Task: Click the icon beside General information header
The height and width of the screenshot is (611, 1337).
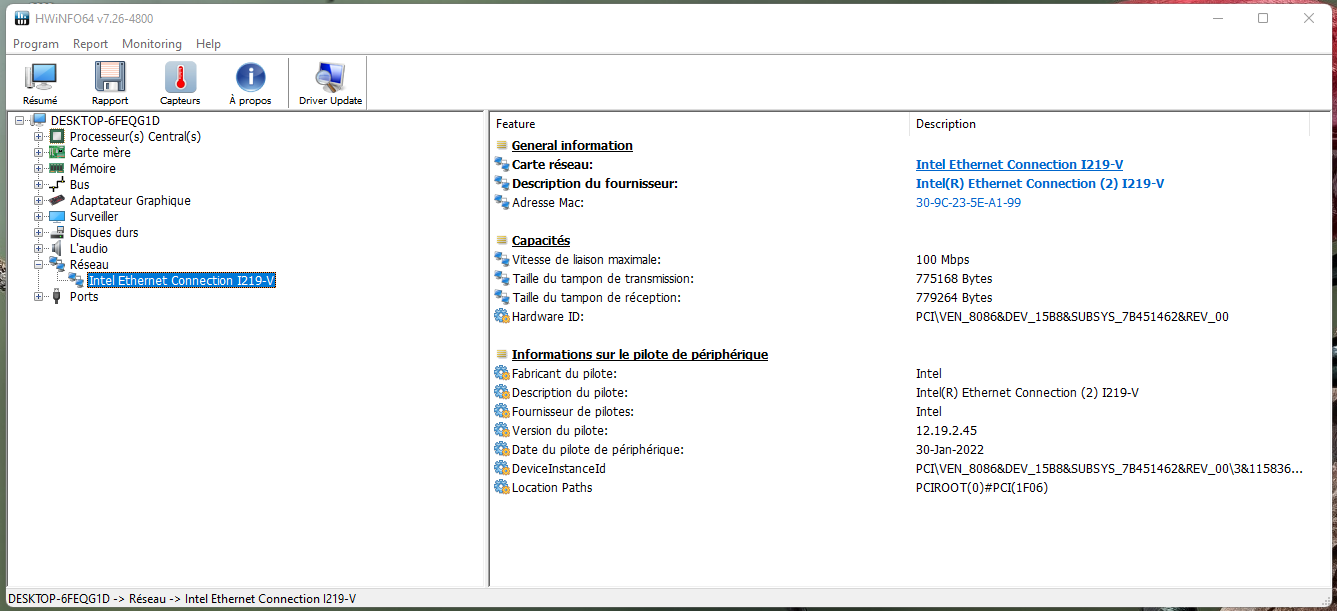Action: (502, 145)
